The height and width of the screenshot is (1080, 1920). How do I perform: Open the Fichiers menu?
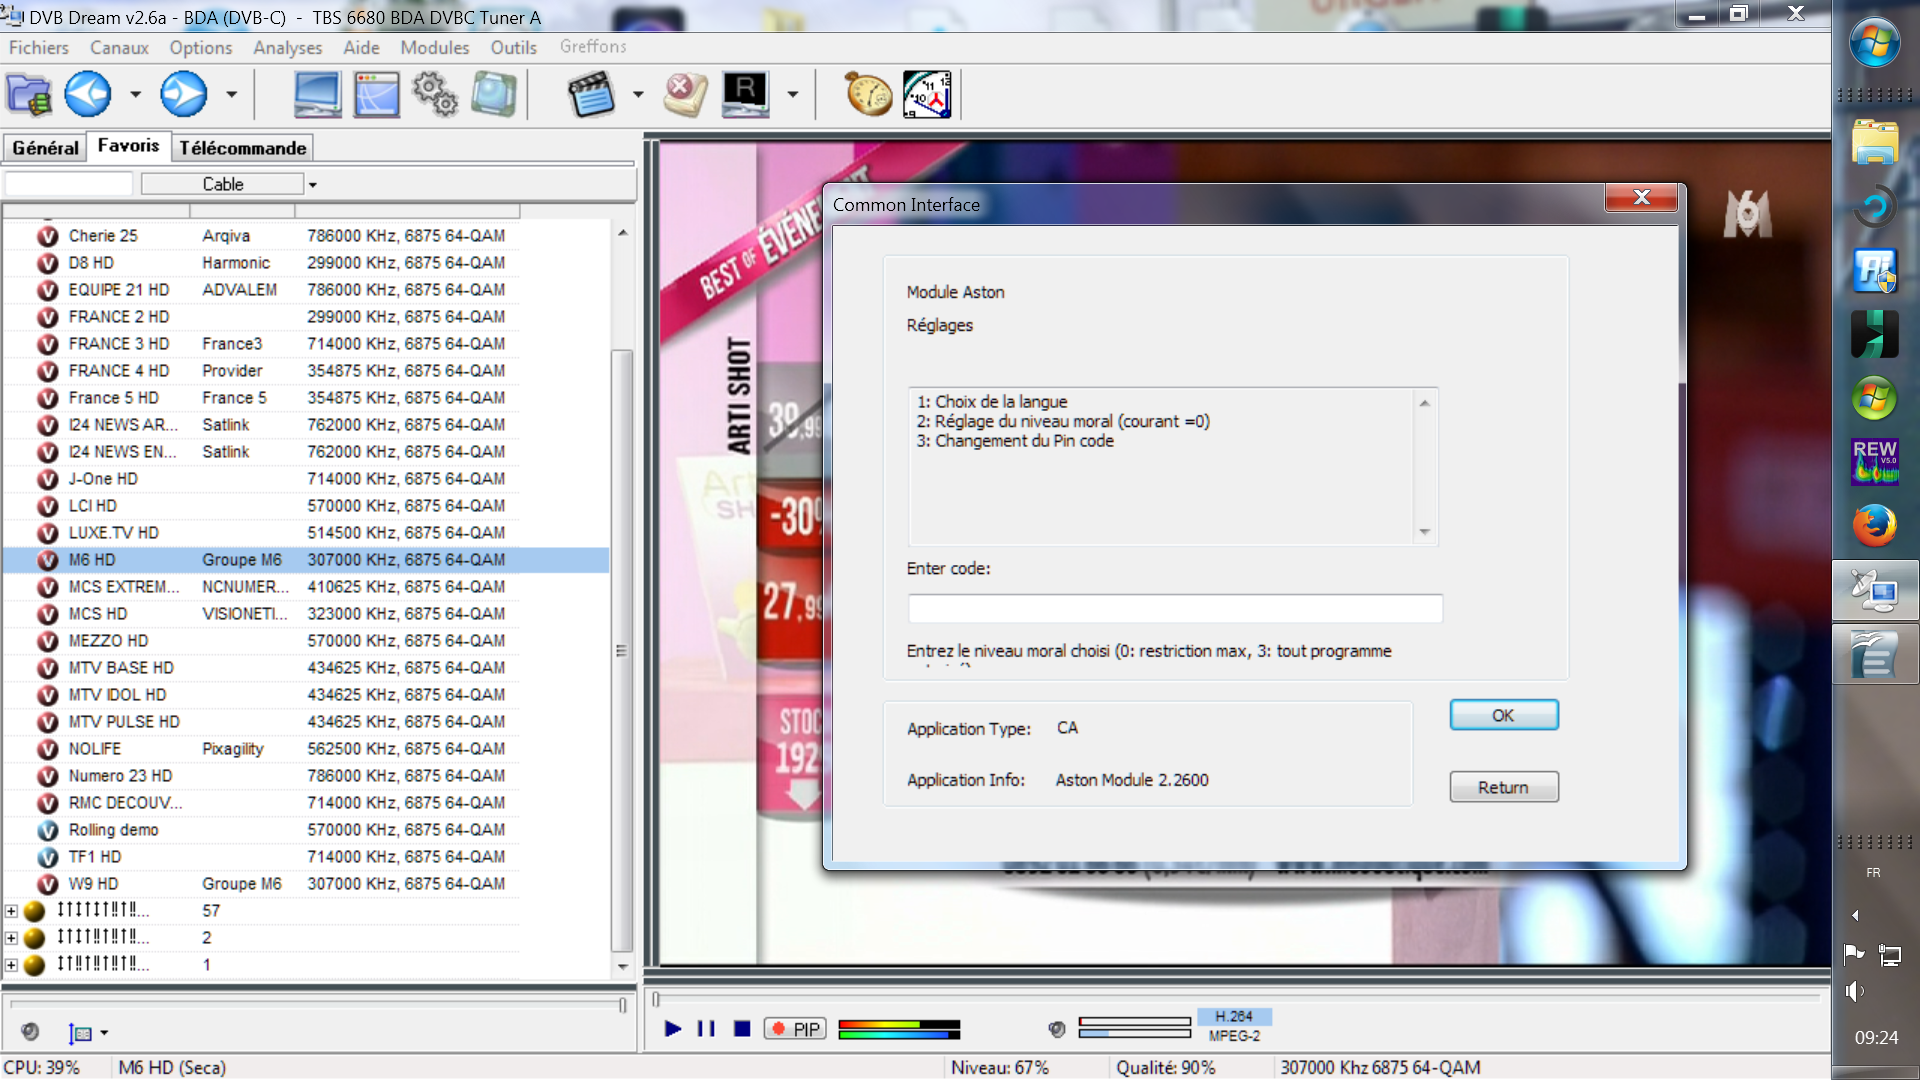[x=39, y=47]
